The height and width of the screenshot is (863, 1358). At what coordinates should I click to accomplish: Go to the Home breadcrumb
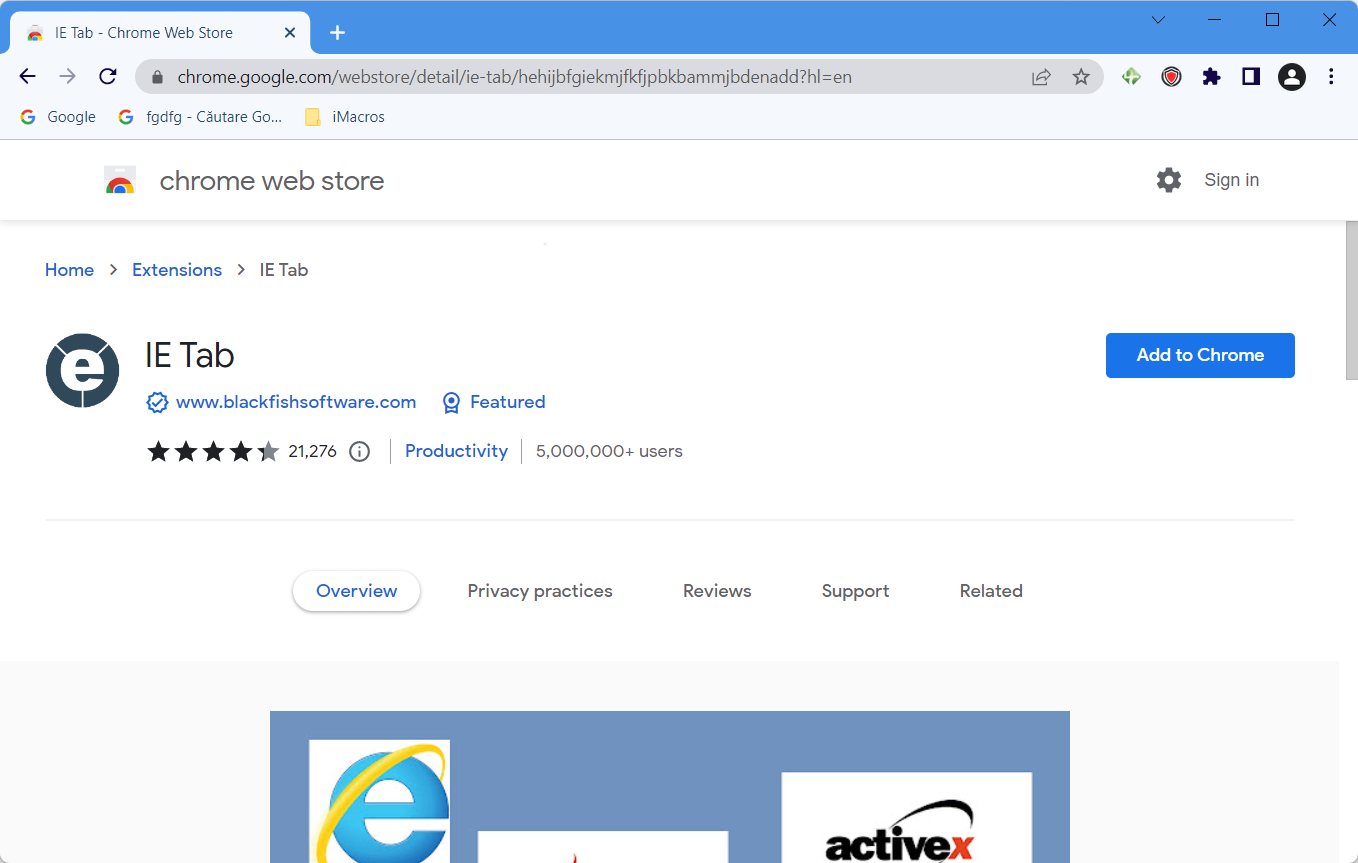[x=69, y=270]
